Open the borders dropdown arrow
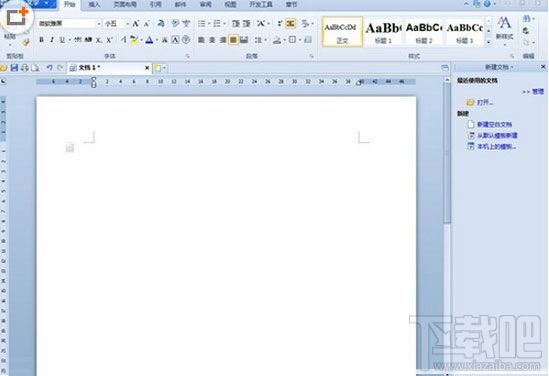 pyautogui.click(x=300, y=40)
